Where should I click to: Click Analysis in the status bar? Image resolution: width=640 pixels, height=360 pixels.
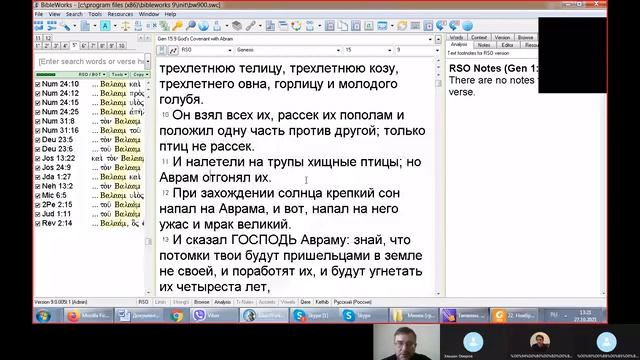click(223, 302)
